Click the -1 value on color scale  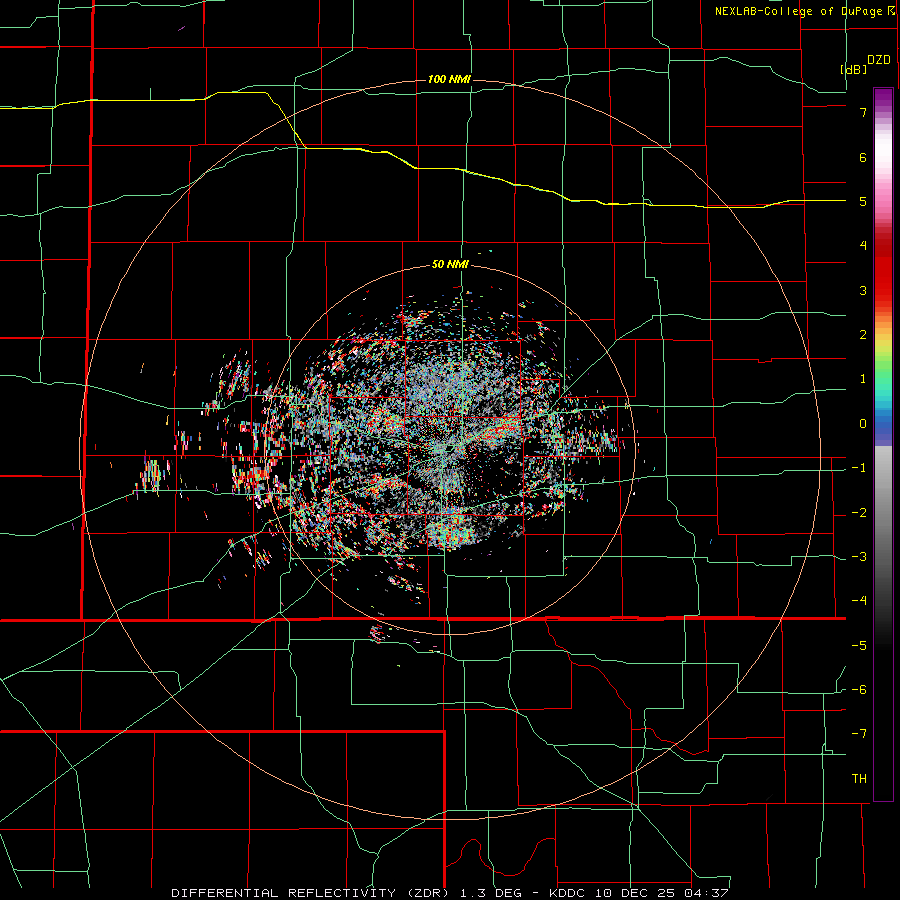[859, 468]
